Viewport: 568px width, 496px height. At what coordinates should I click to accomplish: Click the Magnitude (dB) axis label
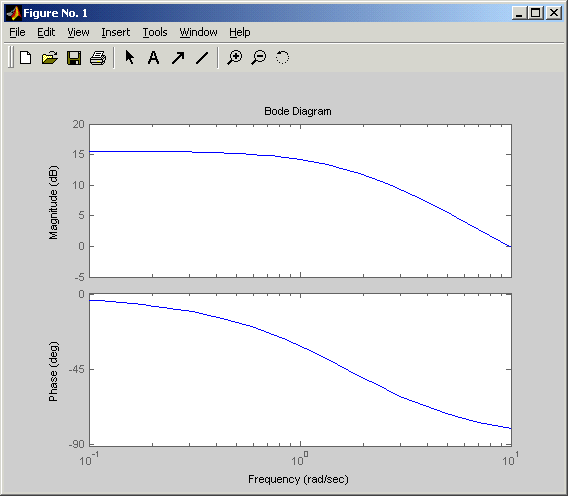pyautogui.click(x=53, y=203)
